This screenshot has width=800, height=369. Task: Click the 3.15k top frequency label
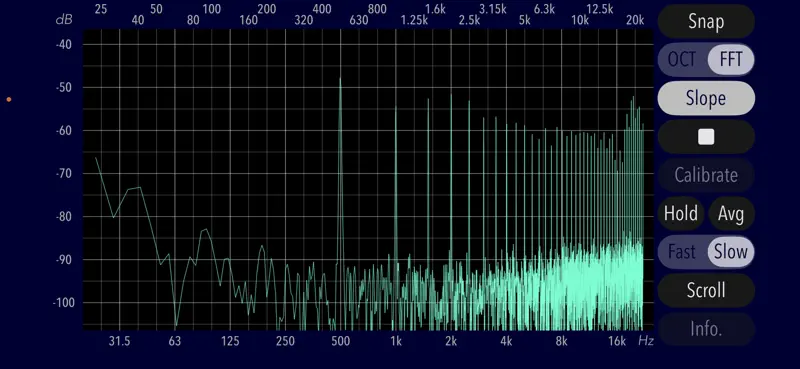click(493, 9)
